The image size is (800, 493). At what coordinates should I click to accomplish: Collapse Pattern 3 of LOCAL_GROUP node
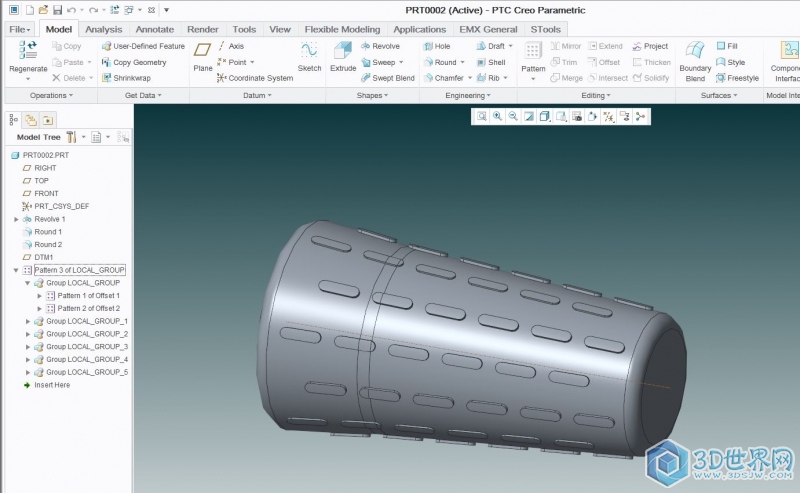point(16,270)
